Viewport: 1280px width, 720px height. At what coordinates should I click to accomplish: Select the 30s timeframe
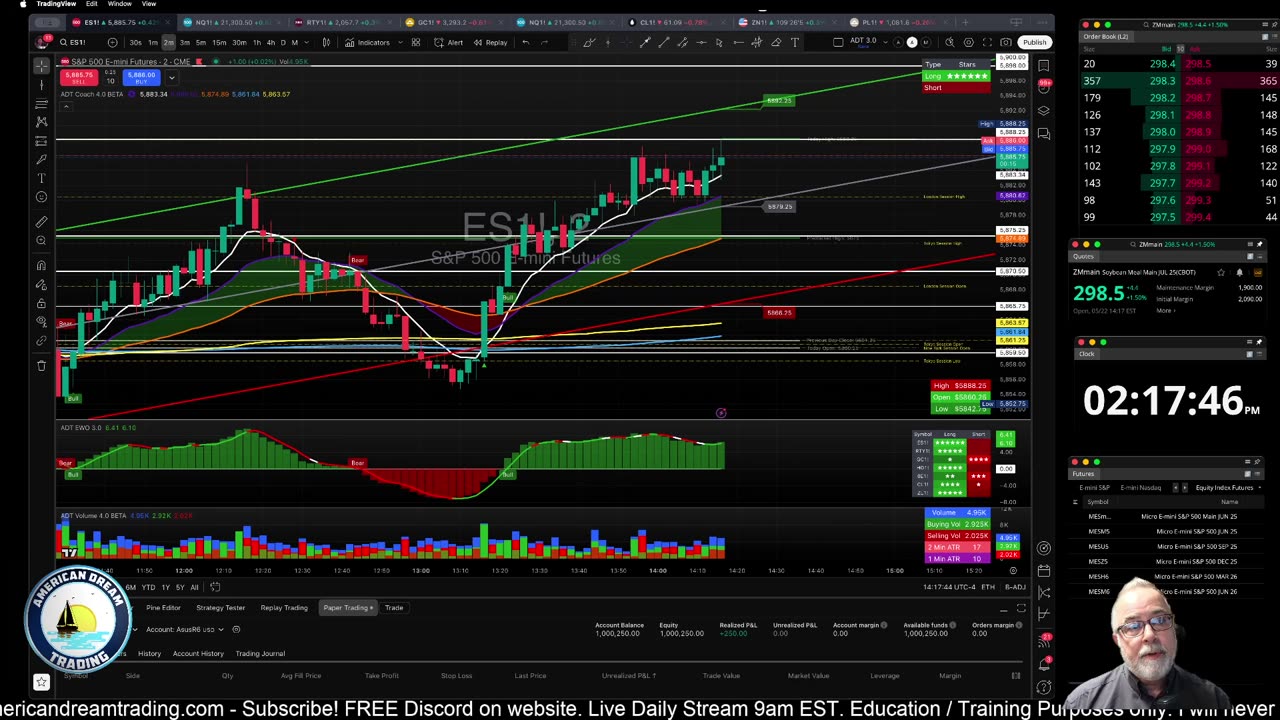(136, 42)
